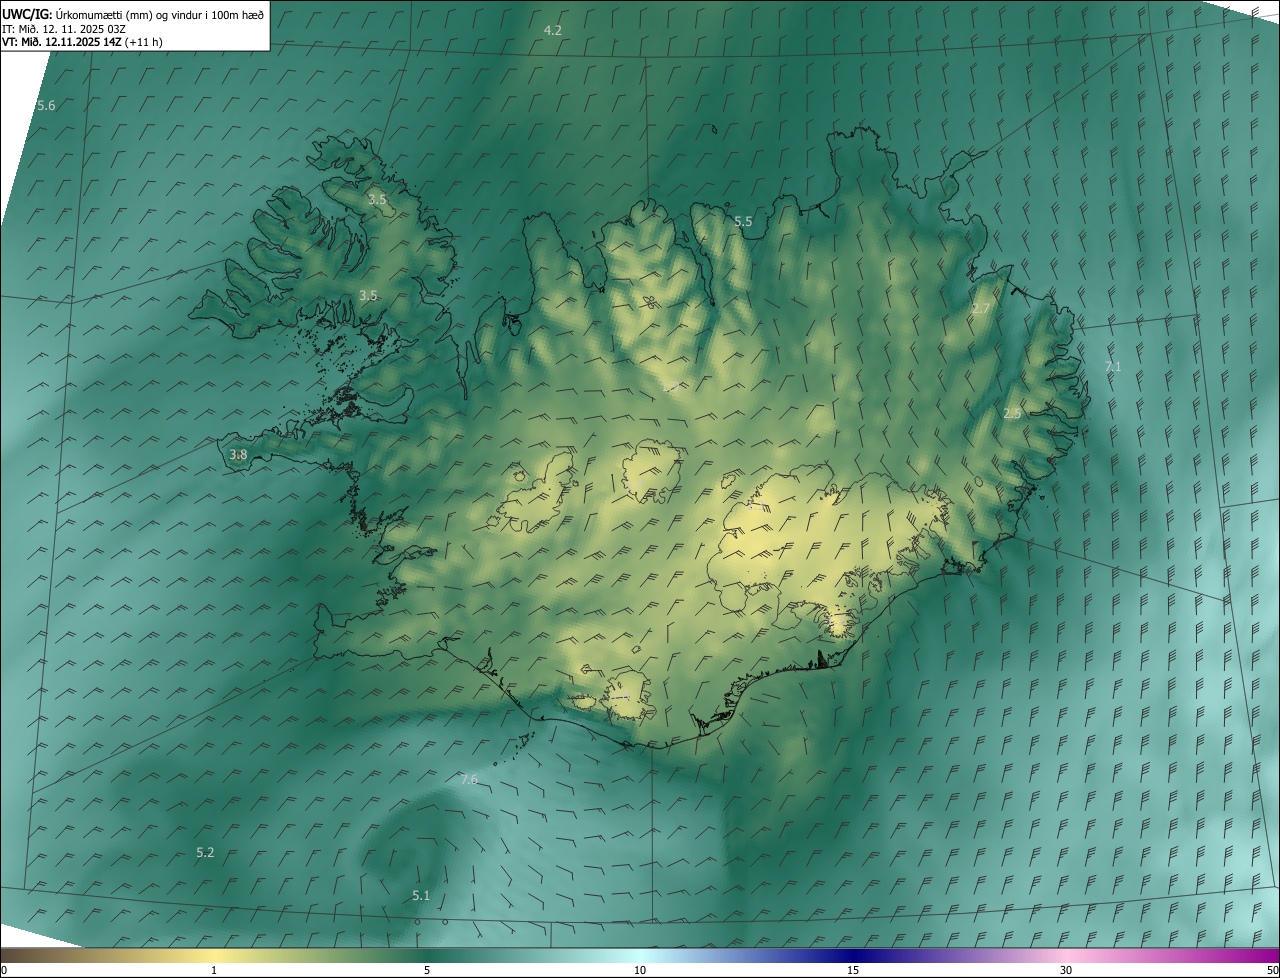Click the 3.8 value label on the peninsula
1280x978 pixels.
[x=238, y=454]
